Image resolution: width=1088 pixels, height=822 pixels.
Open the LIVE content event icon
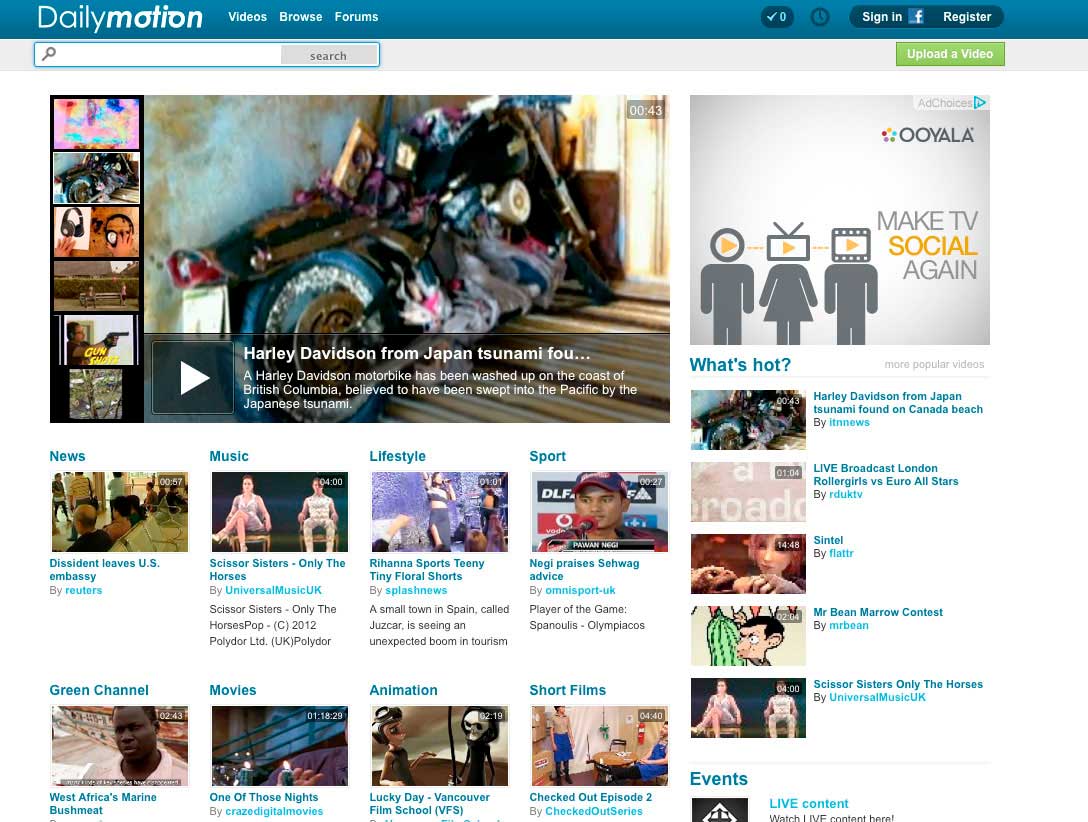(719, 811)
